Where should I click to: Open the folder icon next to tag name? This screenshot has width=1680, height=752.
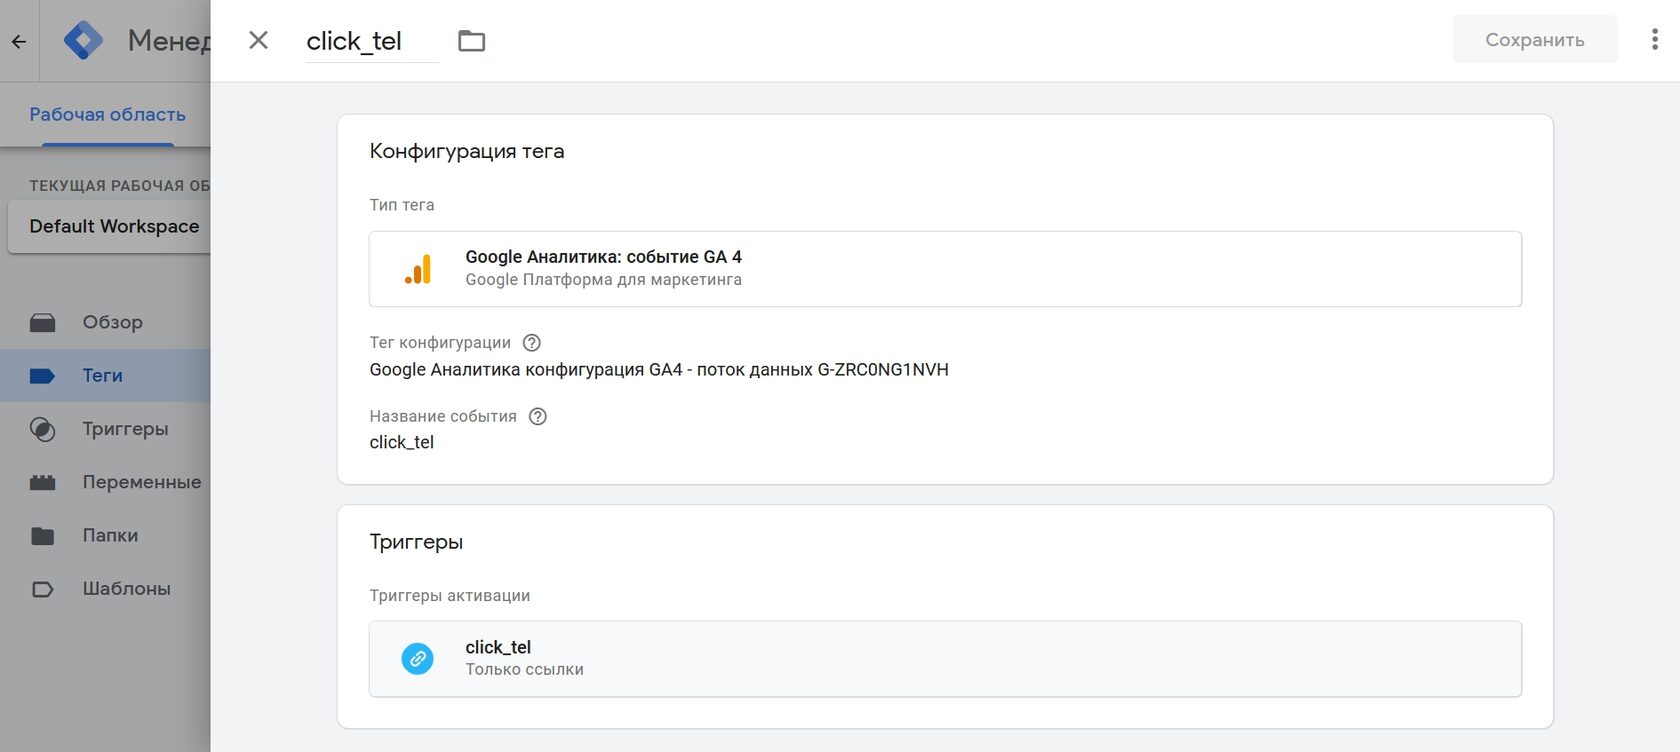click(471, 41)
